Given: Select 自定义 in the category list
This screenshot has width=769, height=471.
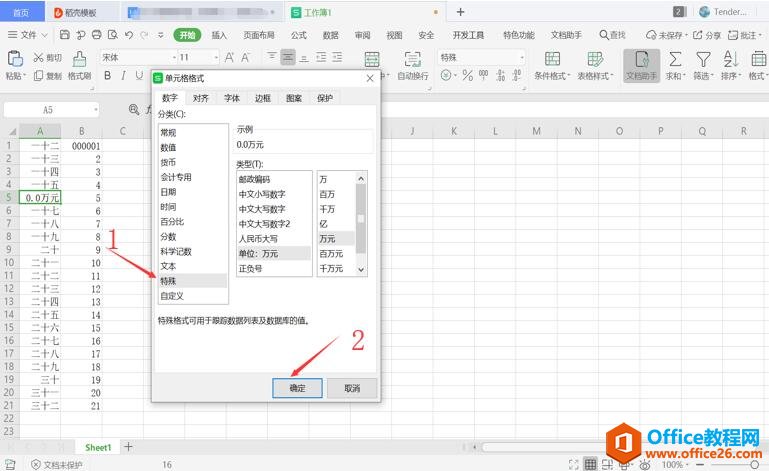Looking at the screenshot, I should point(193,296).
